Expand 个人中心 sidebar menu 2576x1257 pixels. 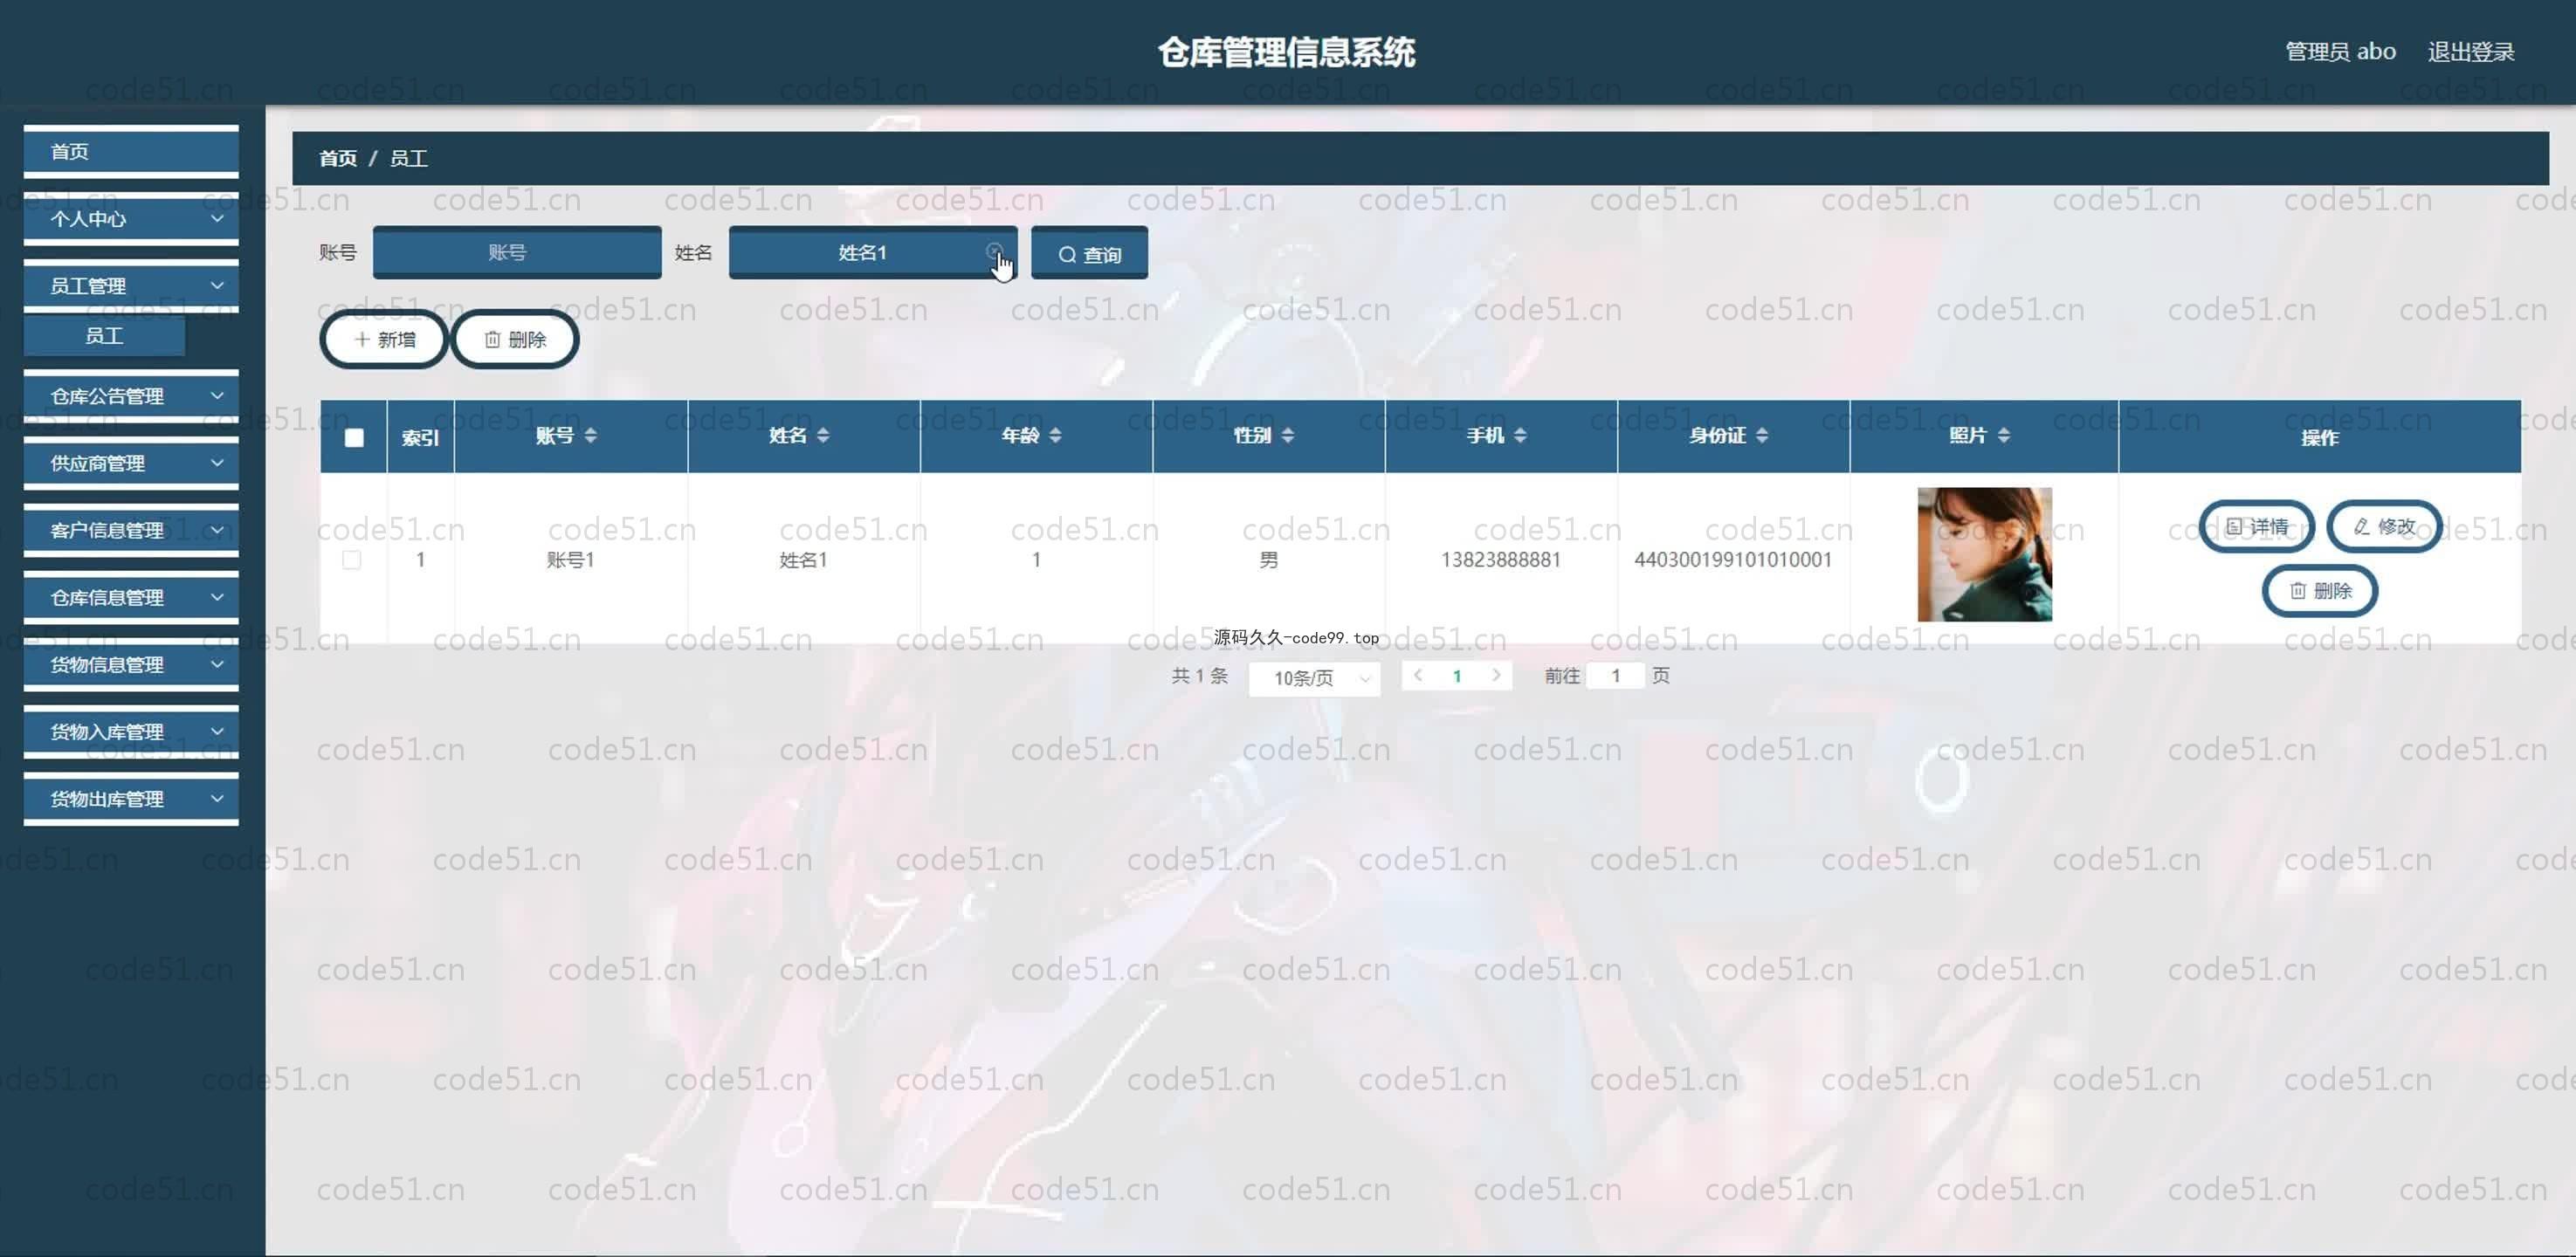131,219
